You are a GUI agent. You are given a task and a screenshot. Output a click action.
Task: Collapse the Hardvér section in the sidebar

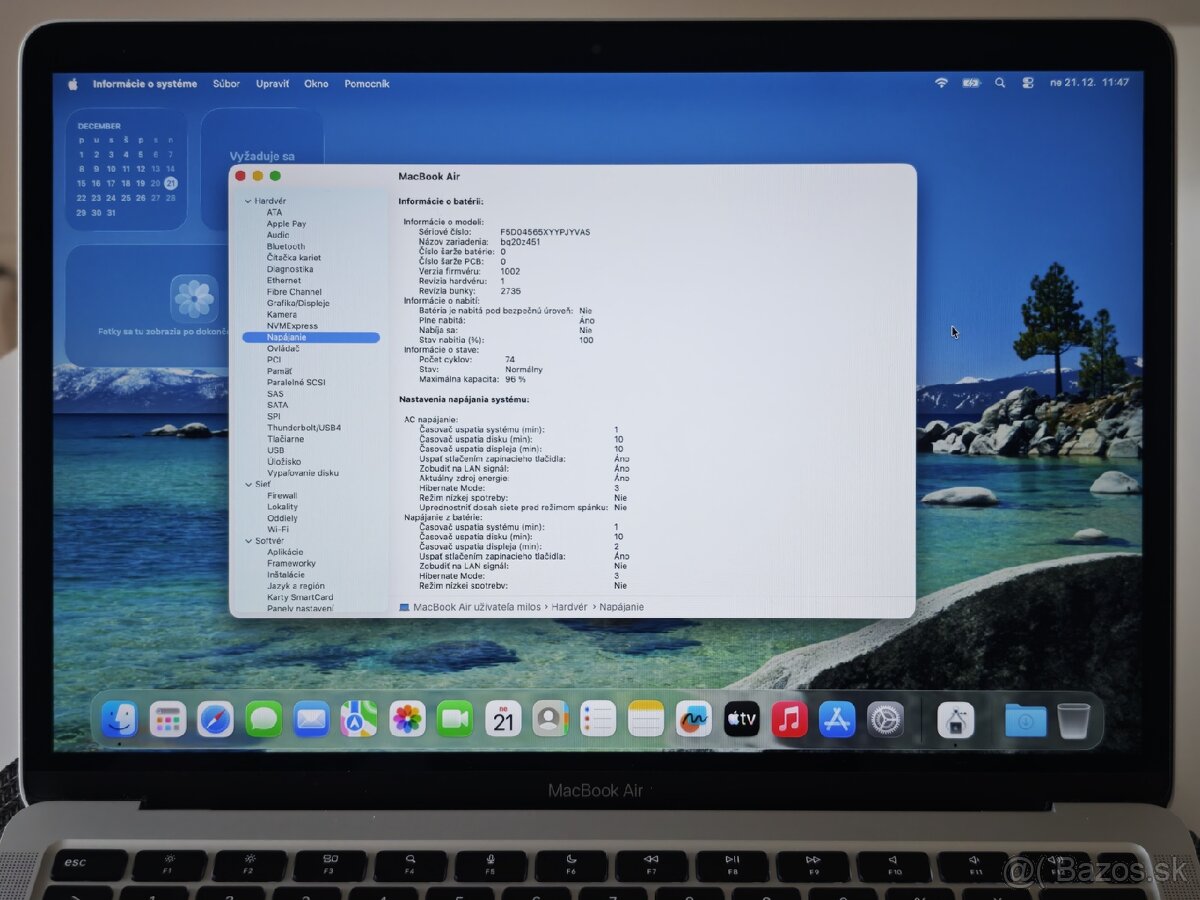[247, 200]
